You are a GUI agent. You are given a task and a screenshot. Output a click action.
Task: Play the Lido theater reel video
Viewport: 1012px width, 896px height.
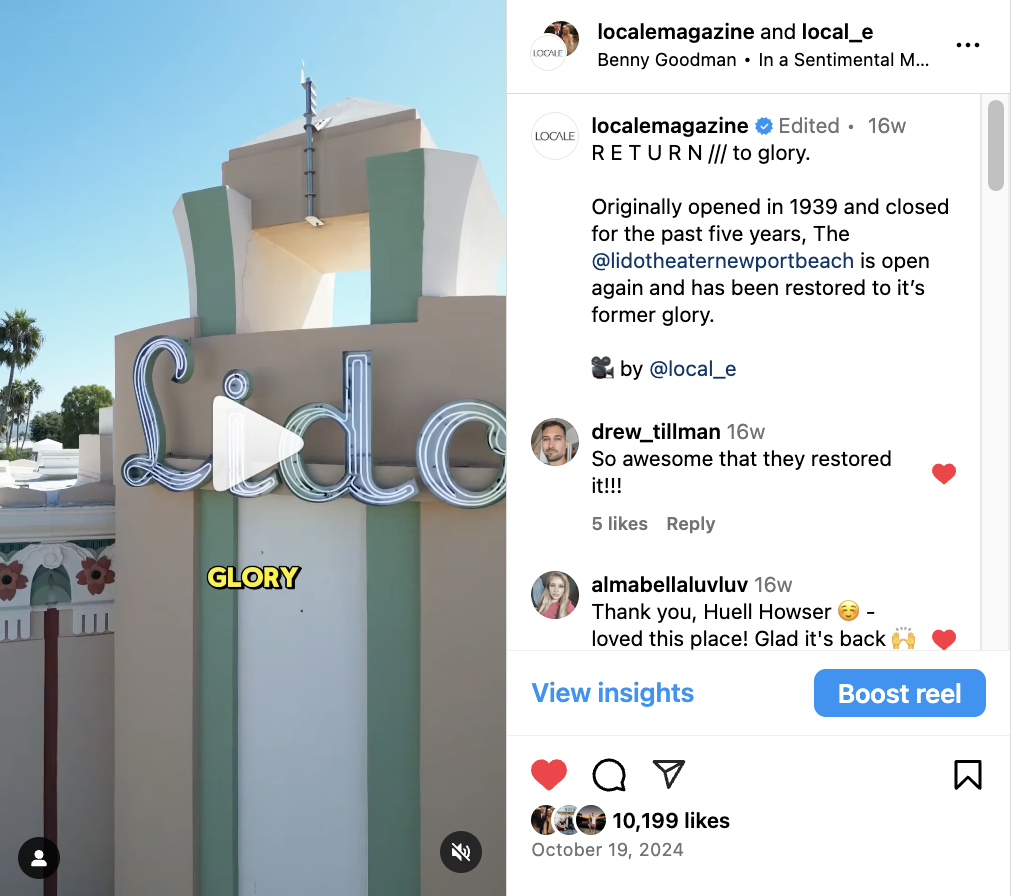[258, 443]
